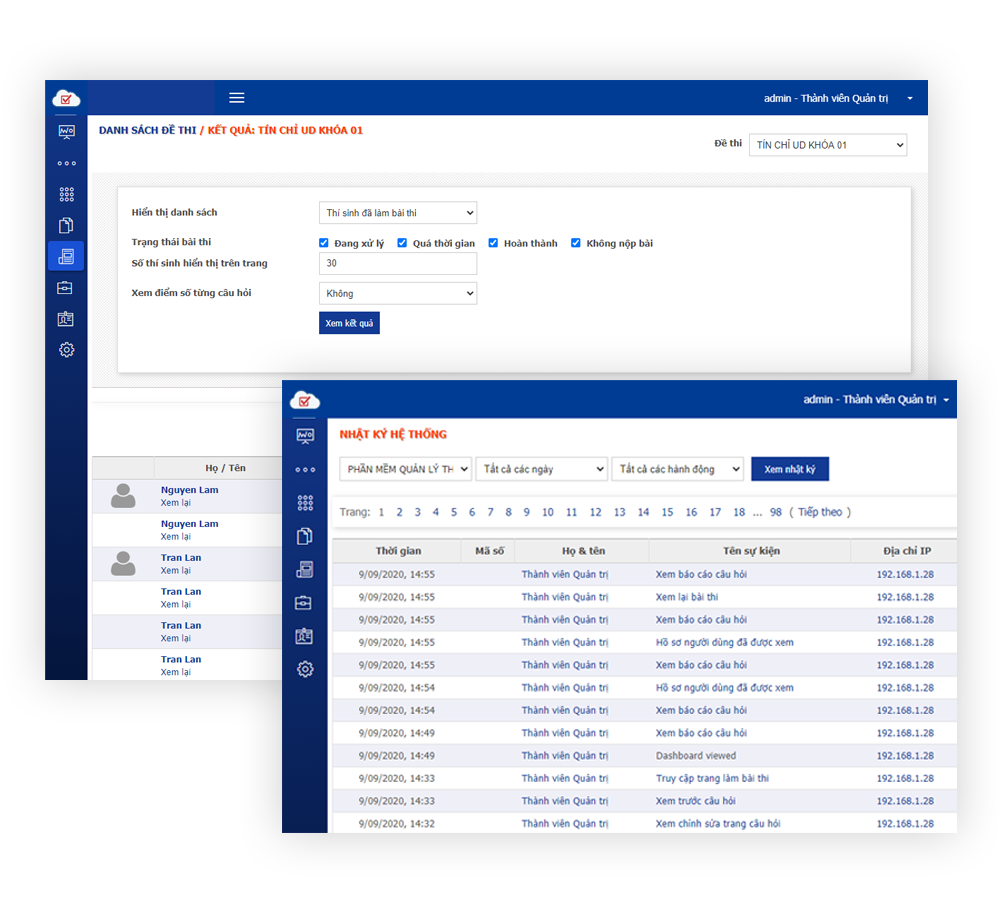1000x900 pixels.
Task: Click the Tiếp theo next page link
Action: coord(820,512)
